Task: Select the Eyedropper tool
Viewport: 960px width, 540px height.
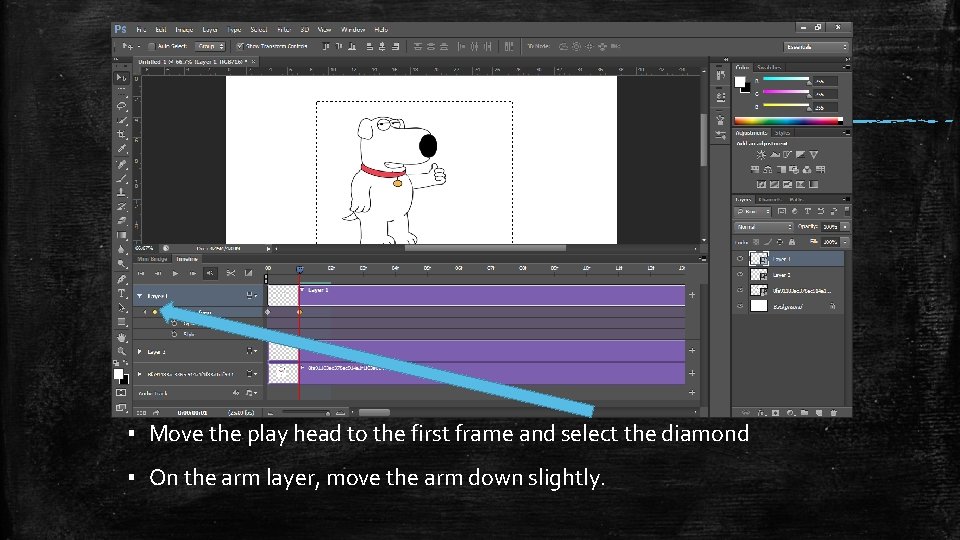Action: [x=121, y=149]
